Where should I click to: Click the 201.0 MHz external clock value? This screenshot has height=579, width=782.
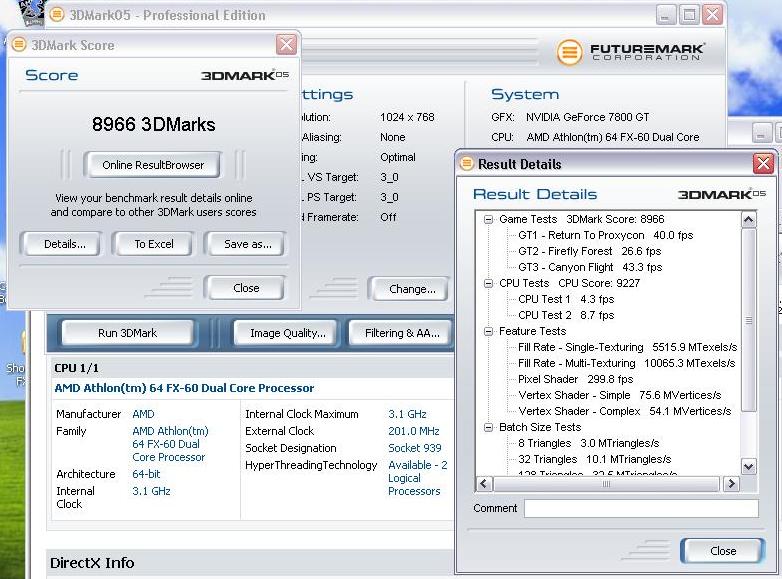pyautogui.click(x=413, y=431)
